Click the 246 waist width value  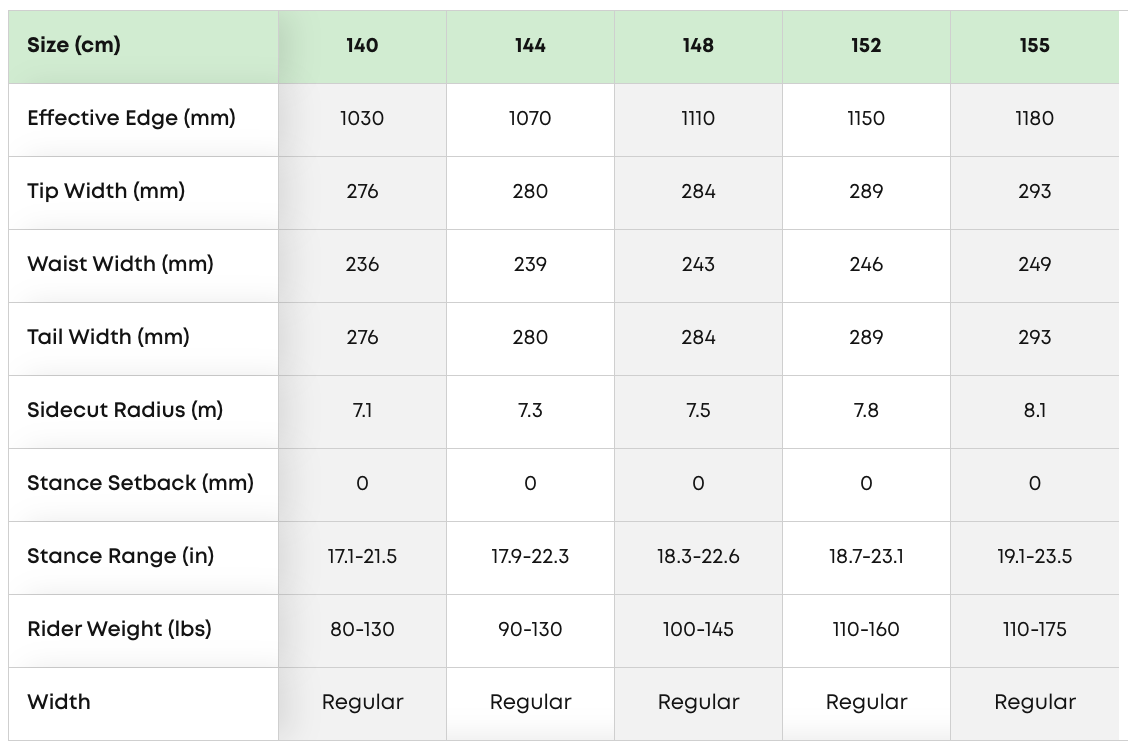coord(866,265)
